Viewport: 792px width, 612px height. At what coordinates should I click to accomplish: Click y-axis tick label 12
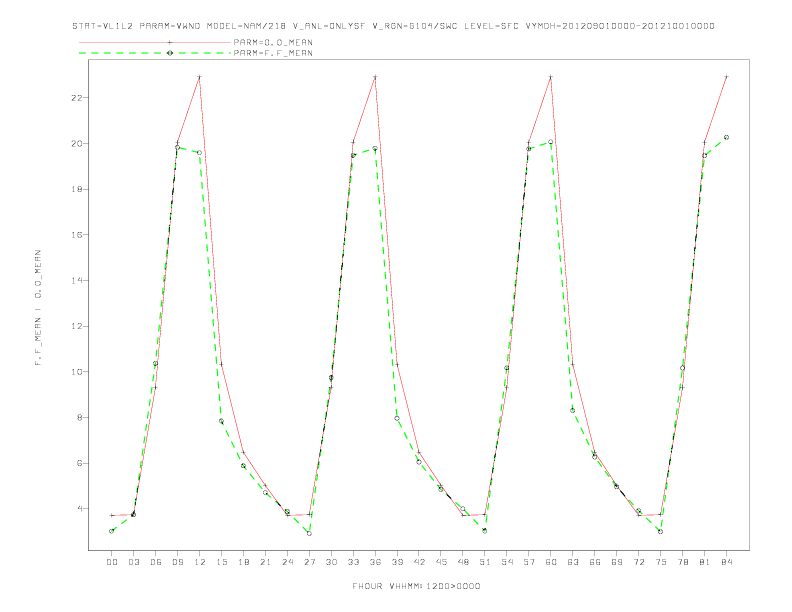[77, 326]
